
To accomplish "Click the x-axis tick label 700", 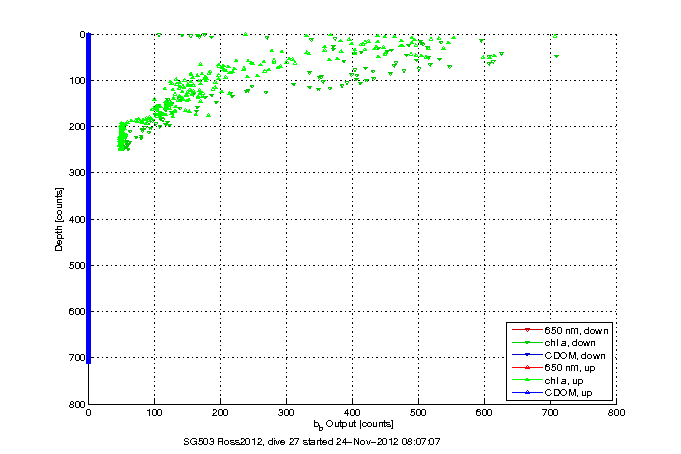I will 550,413.
